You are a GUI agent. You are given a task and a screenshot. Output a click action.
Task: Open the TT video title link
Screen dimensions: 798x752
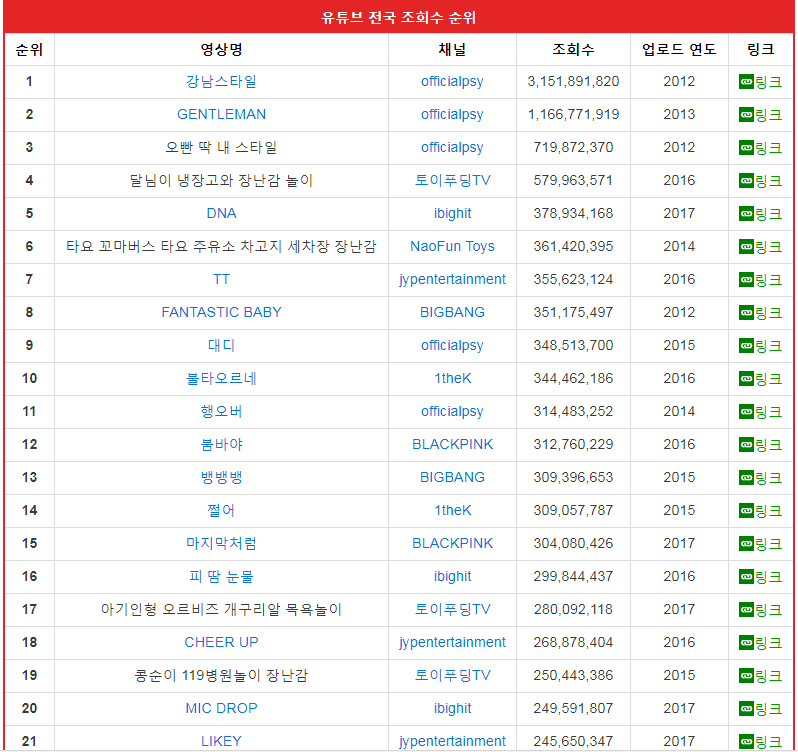221,279
